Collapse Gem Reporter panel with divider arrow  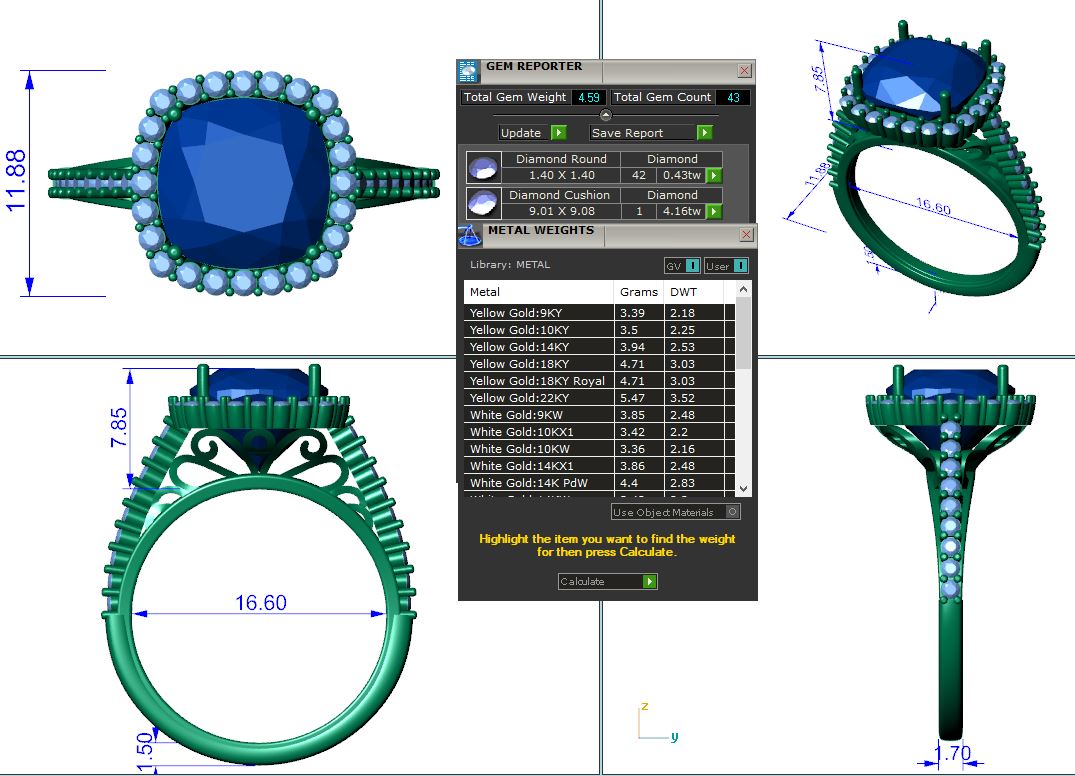click(605, 115)
